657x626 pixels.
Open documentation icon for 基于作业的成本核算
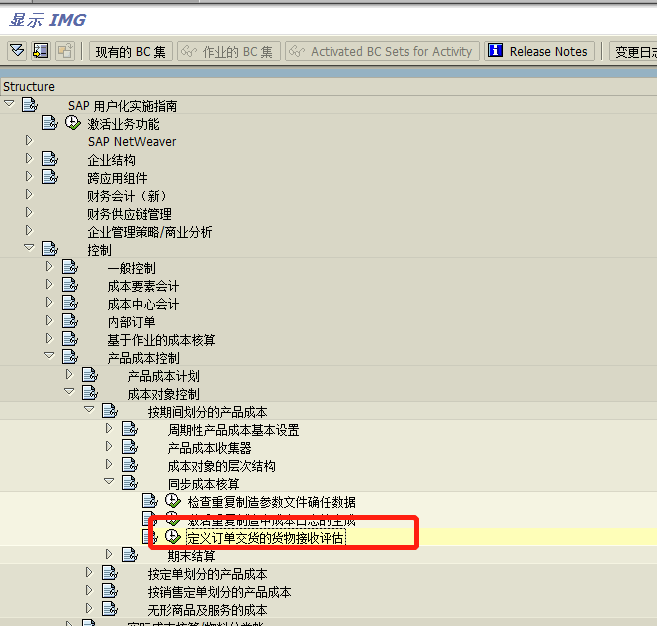tap(70, 339)
